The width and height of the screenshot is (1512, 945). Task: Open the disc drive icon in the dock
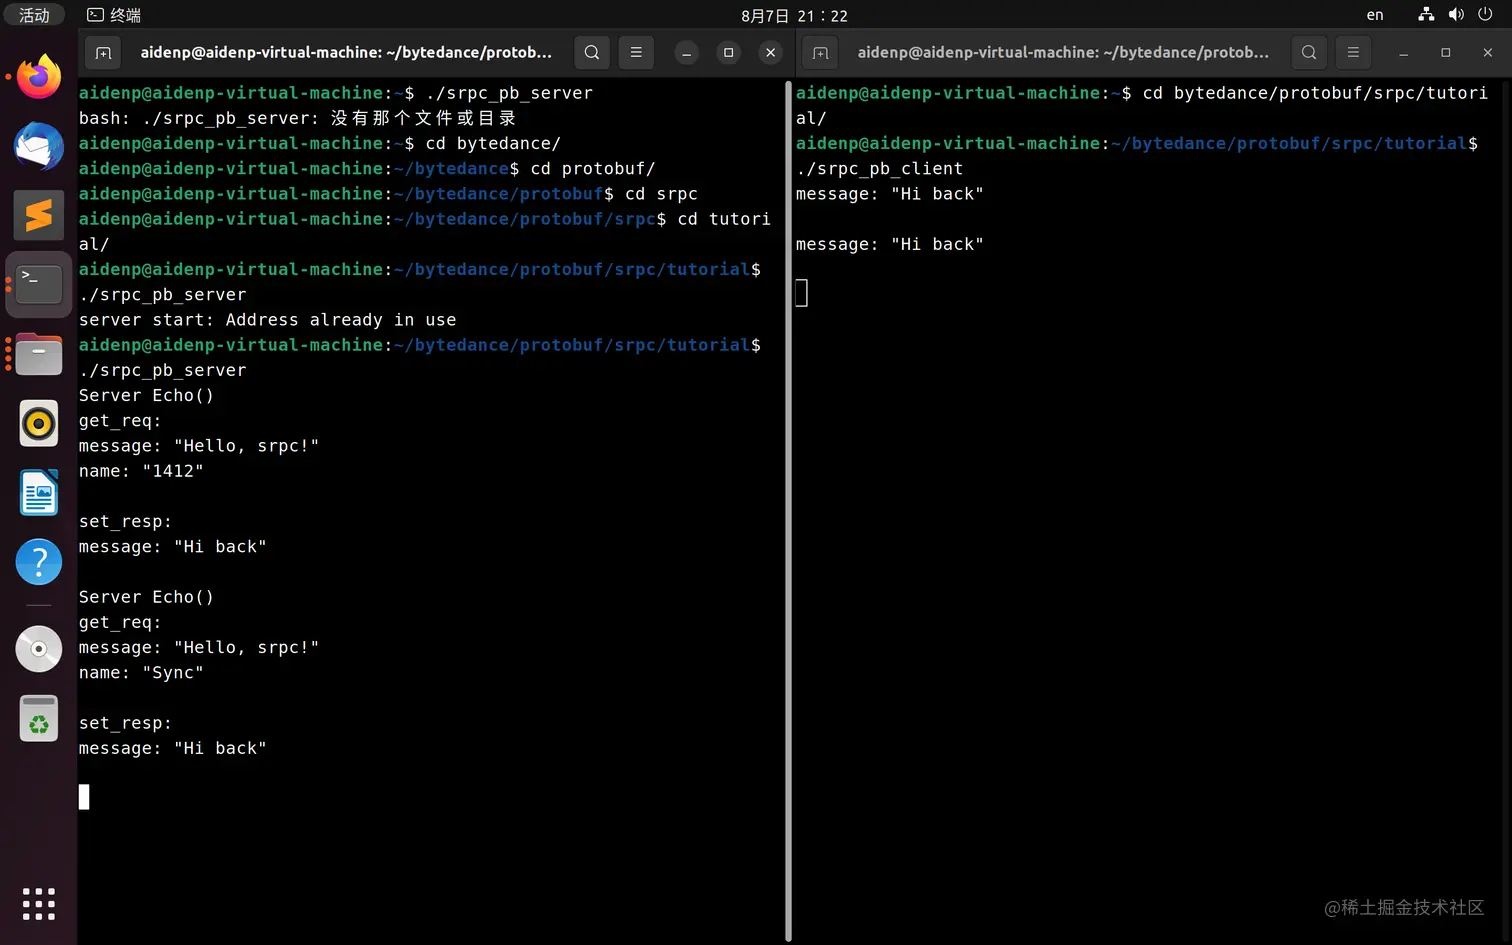[x=39, y=649]
